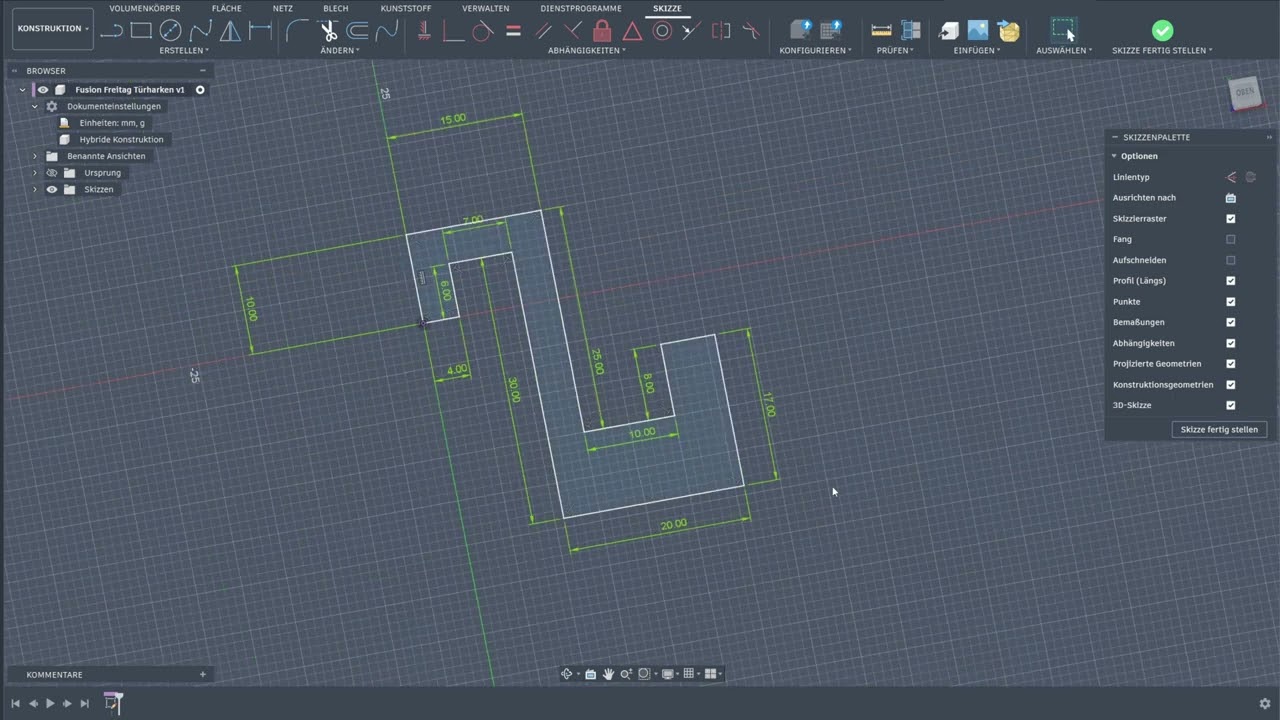Toggle the Bemaßungen checkbox
This screenshot has width=1280, height=720.
point(1231,322)
